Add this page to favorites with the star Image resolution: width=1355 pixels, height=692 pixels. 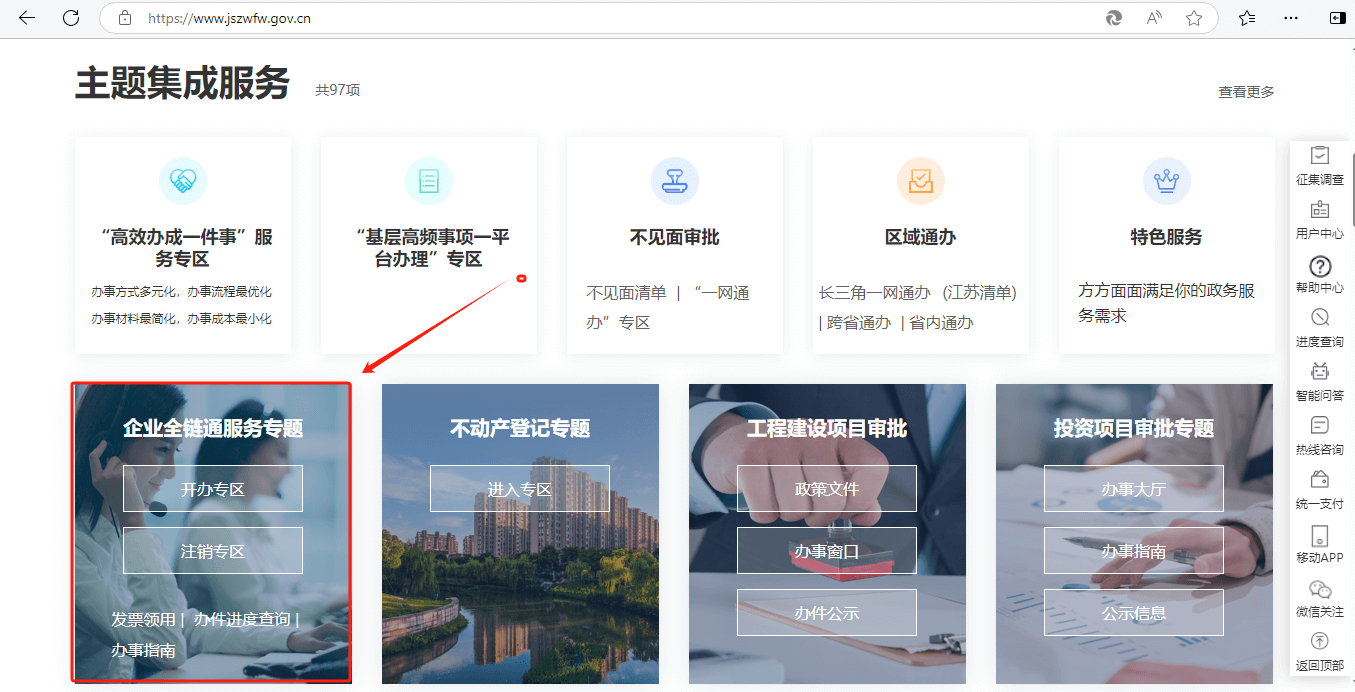(x=1194, y=18)
